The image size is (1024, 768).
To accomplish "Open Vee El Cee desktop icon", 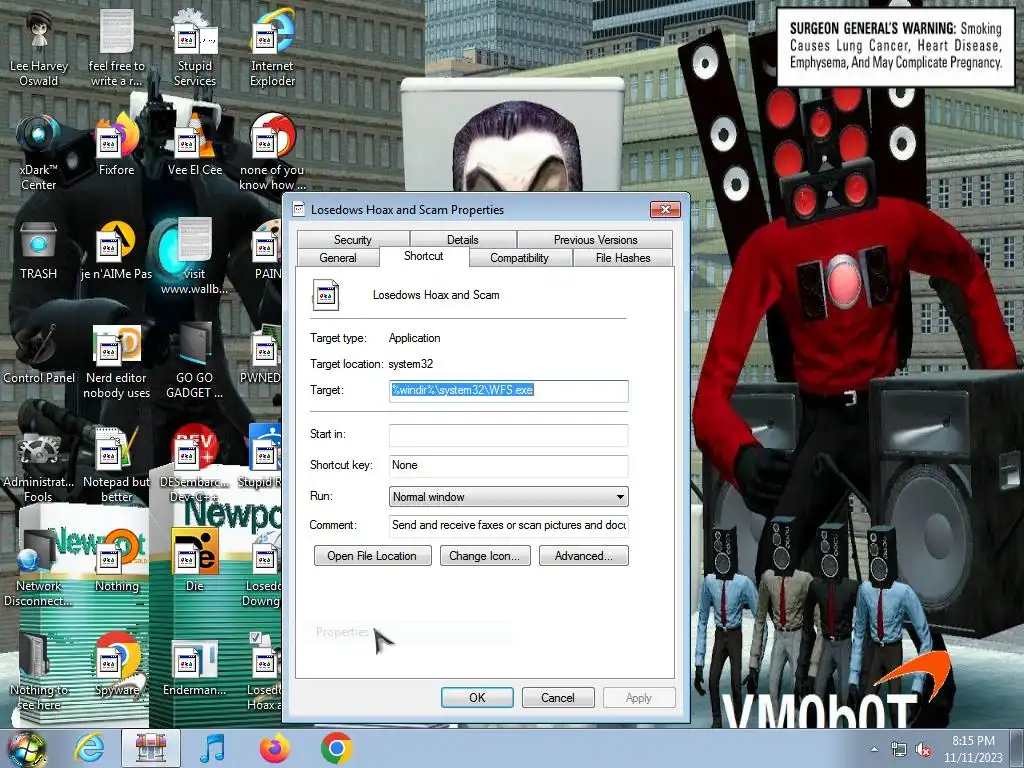I will coord(195,145).
